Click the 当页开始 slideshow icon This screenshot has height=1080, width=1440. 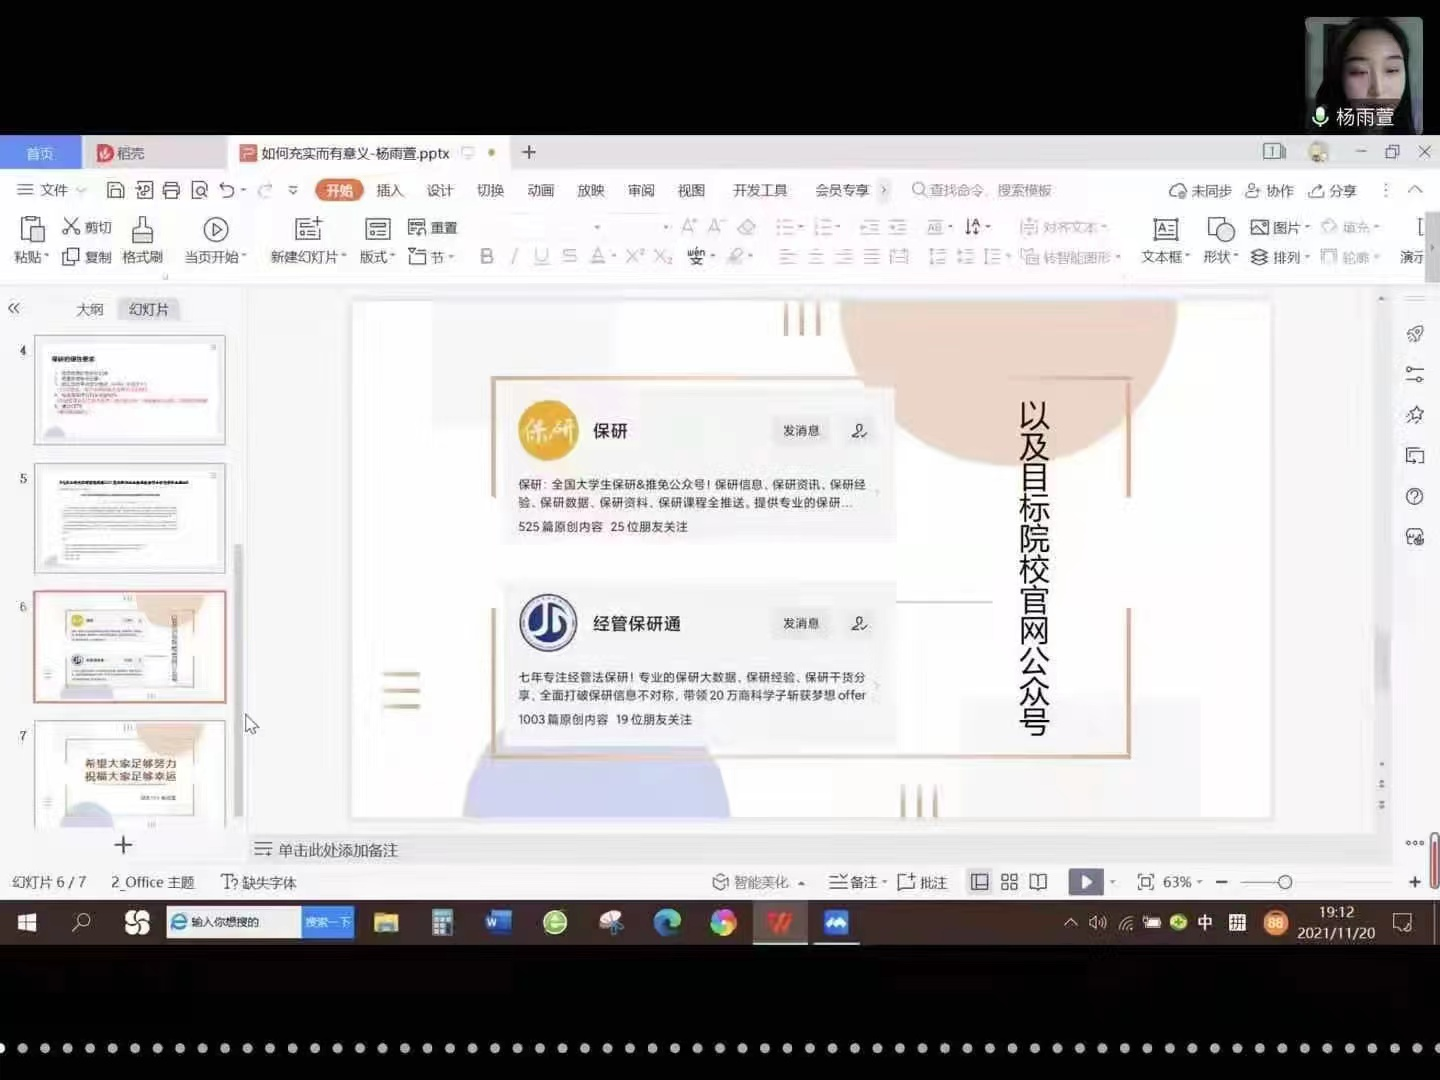tap(215, 230)
